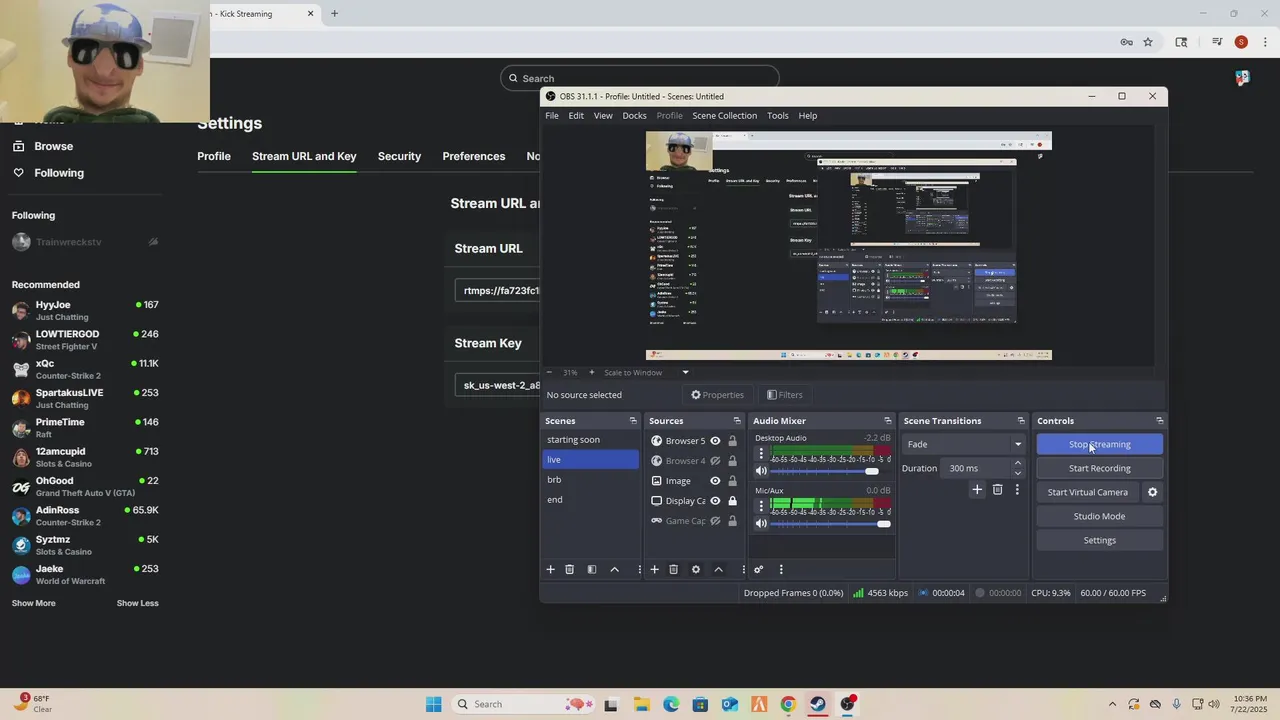
Task: Zoom in preview with plus icon
Action: [591, 372]
